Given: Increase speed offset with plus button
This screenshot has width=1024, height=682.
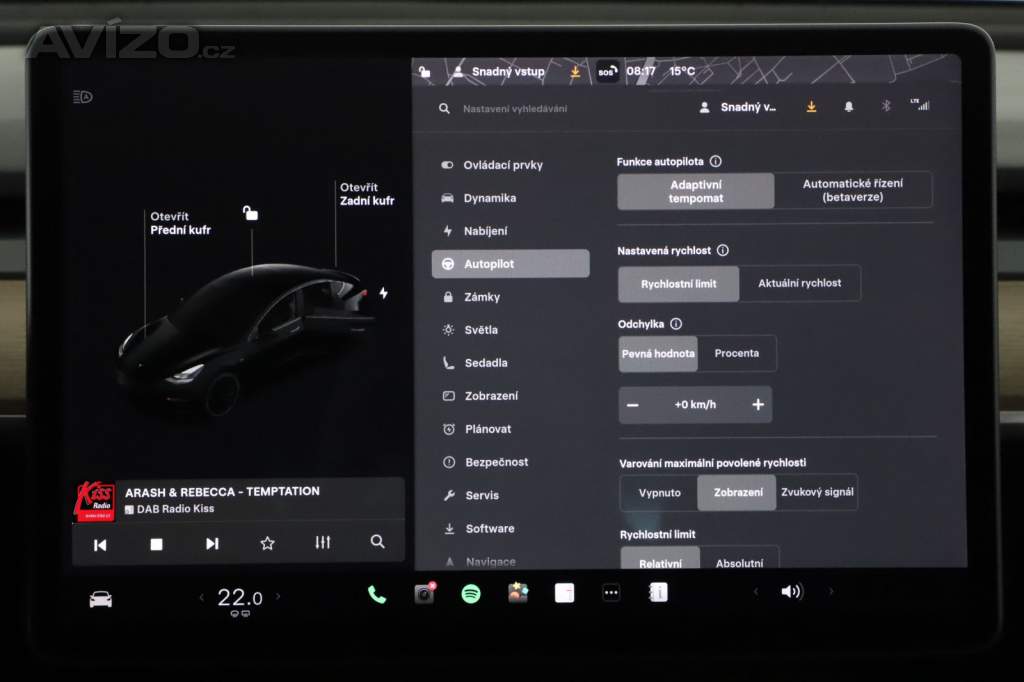Looking at the screenshot, I should (x=757, y=405).
